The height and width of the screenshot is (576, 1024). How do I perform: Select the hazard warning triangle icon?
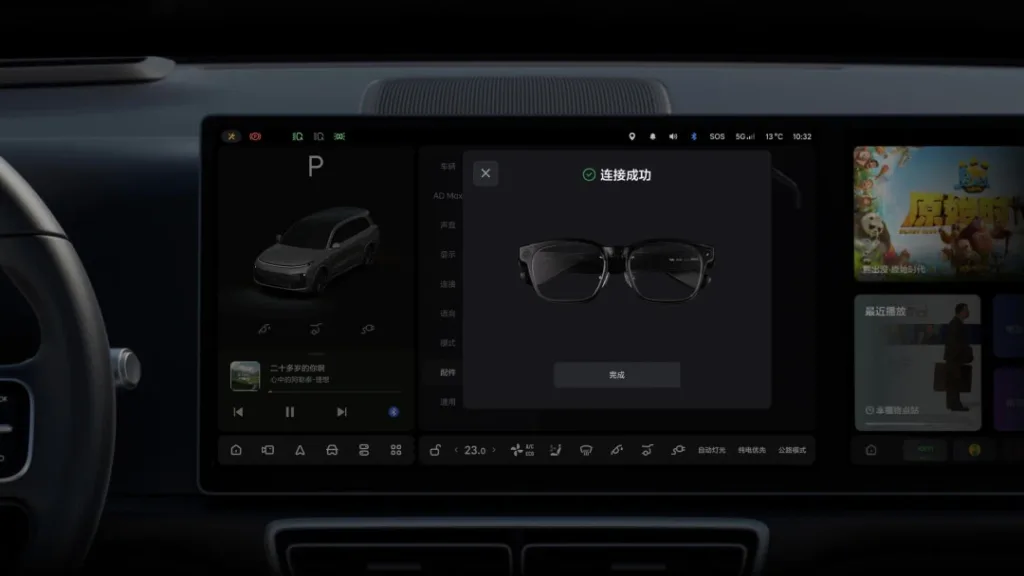(x=299, y=450)
